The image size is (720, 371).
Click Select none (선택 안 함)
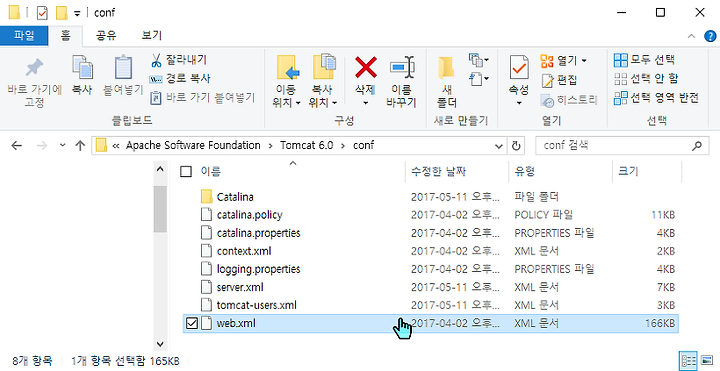tap(646, 79)
